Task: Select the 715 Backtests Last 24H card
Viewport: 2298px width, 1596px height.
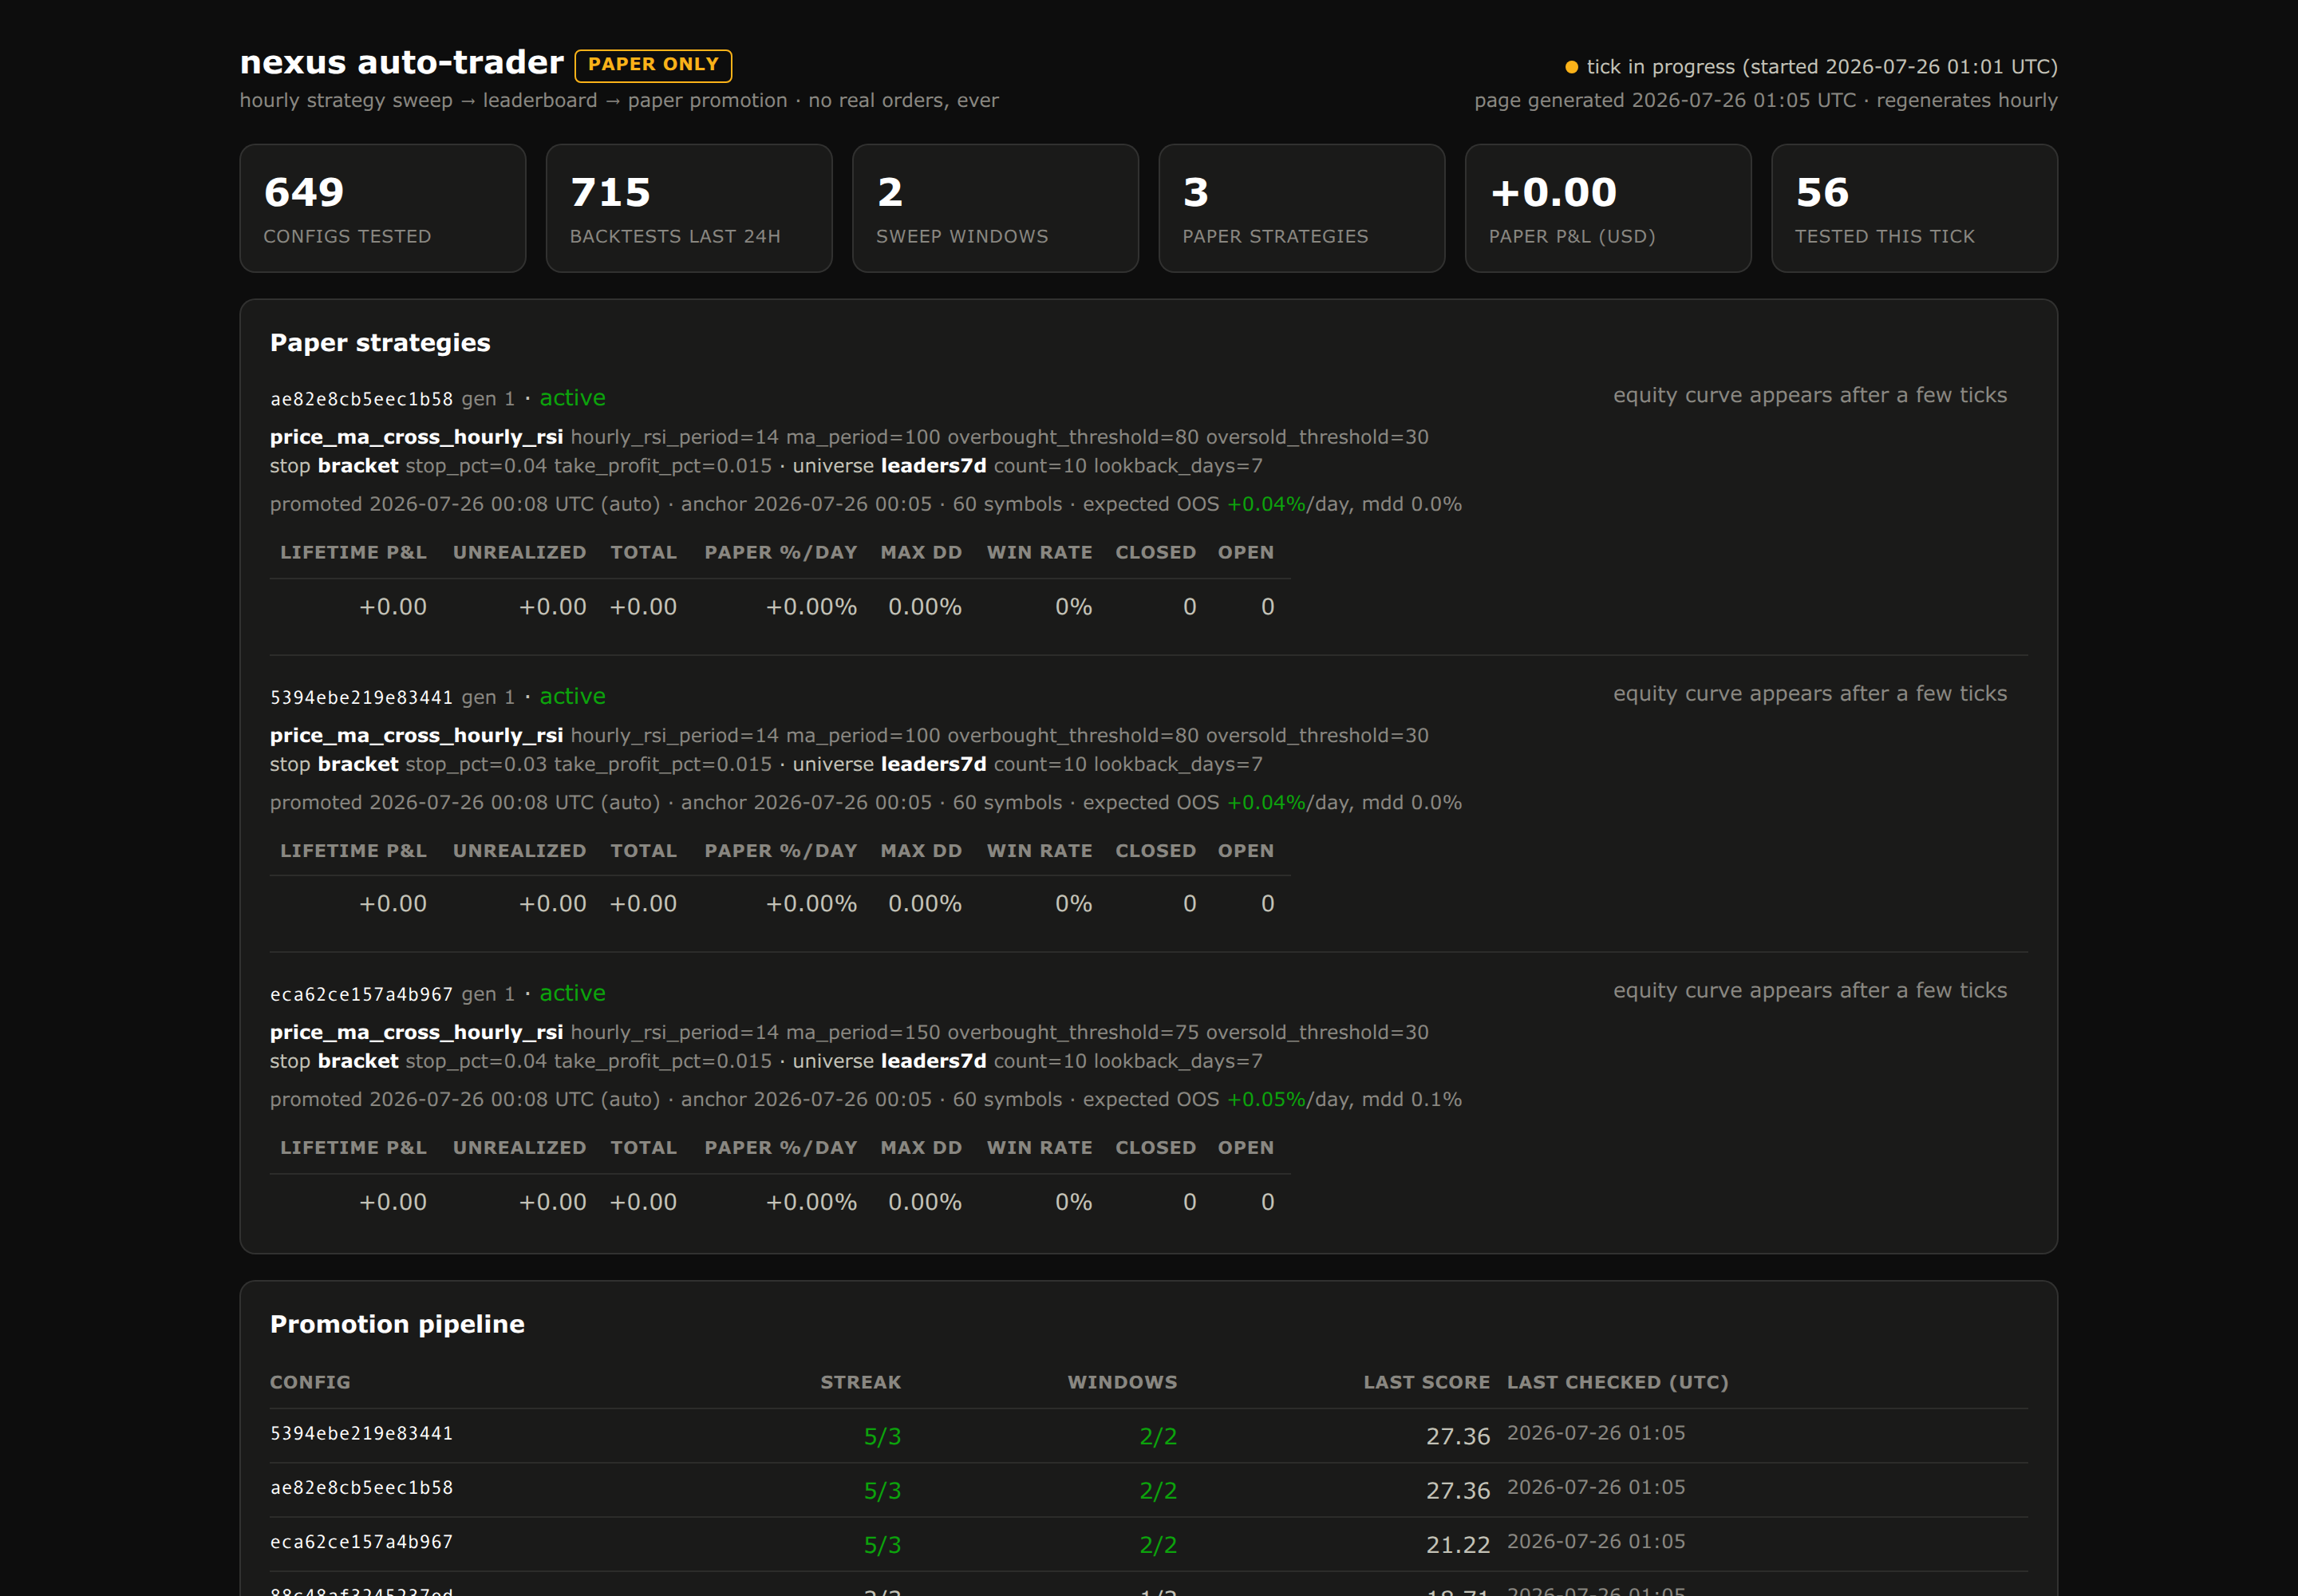Action: (x=689, y=208)
